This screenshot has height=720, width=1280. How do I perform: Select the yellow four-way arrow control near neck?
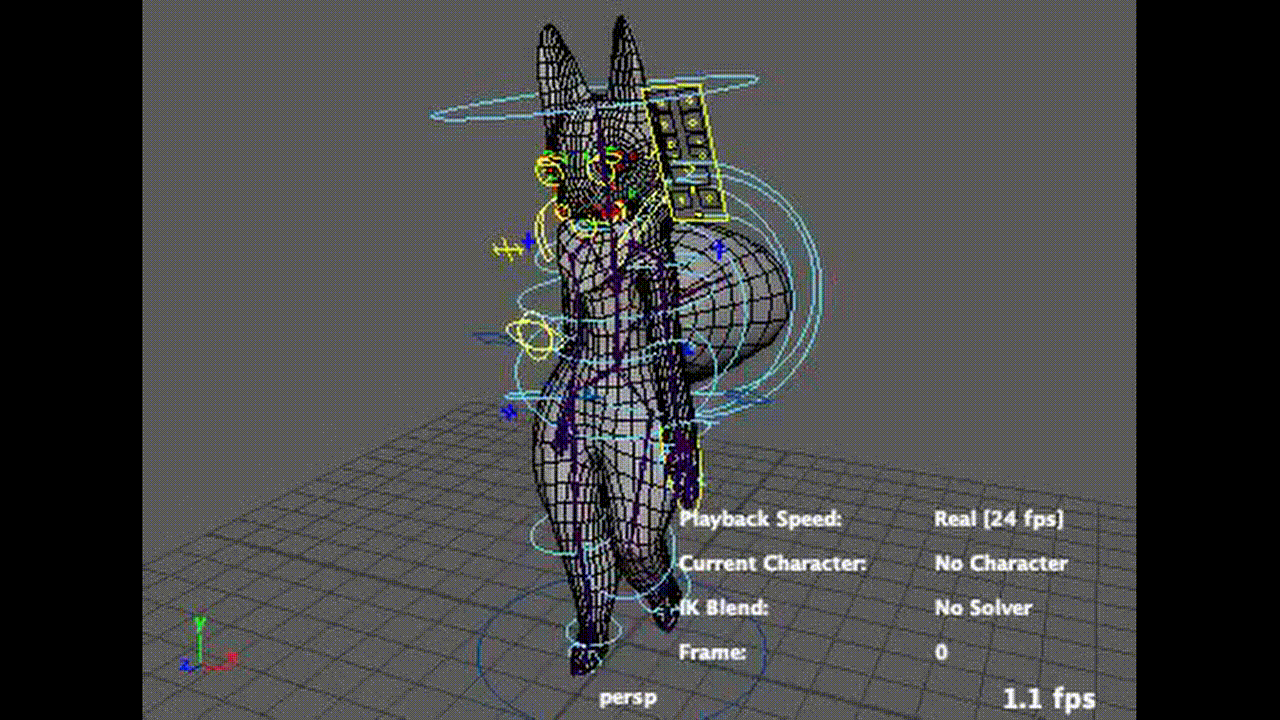click(506, 250)
